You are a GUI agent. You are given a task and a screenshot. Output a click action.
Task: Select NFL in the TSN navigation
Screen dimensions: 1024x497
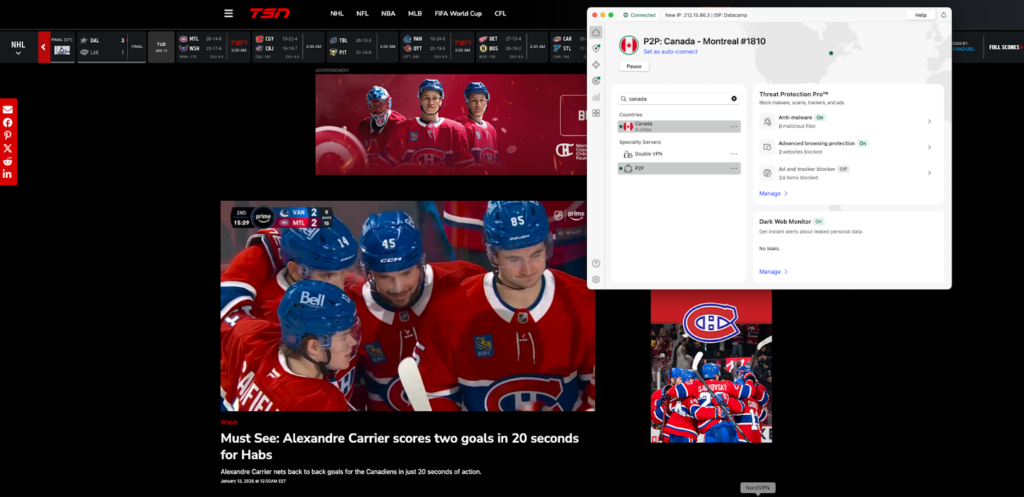click(362, 13)
